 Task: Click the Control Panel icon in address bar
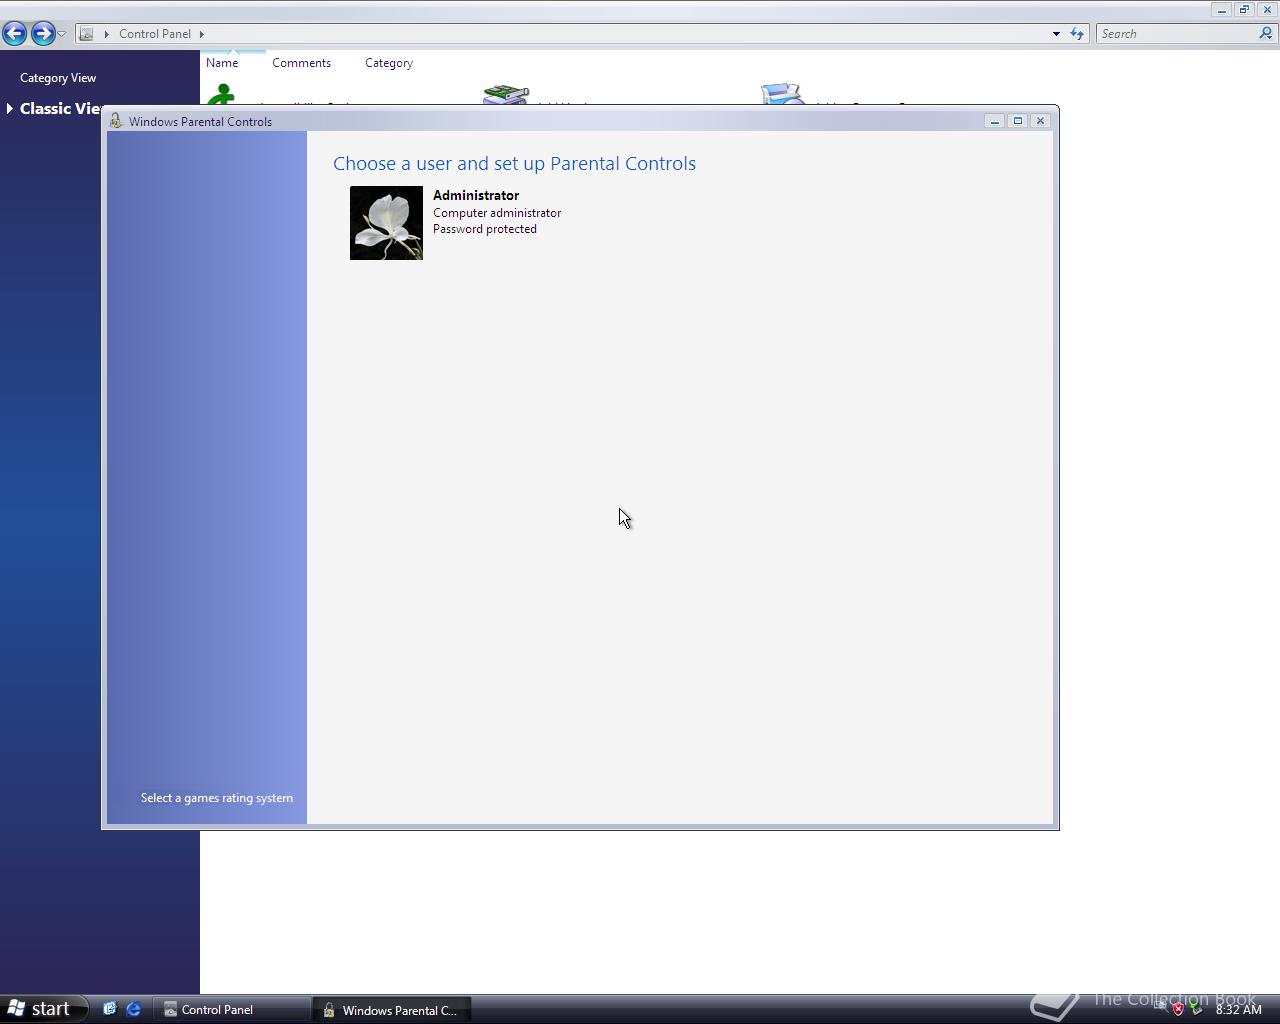[87, 33]
